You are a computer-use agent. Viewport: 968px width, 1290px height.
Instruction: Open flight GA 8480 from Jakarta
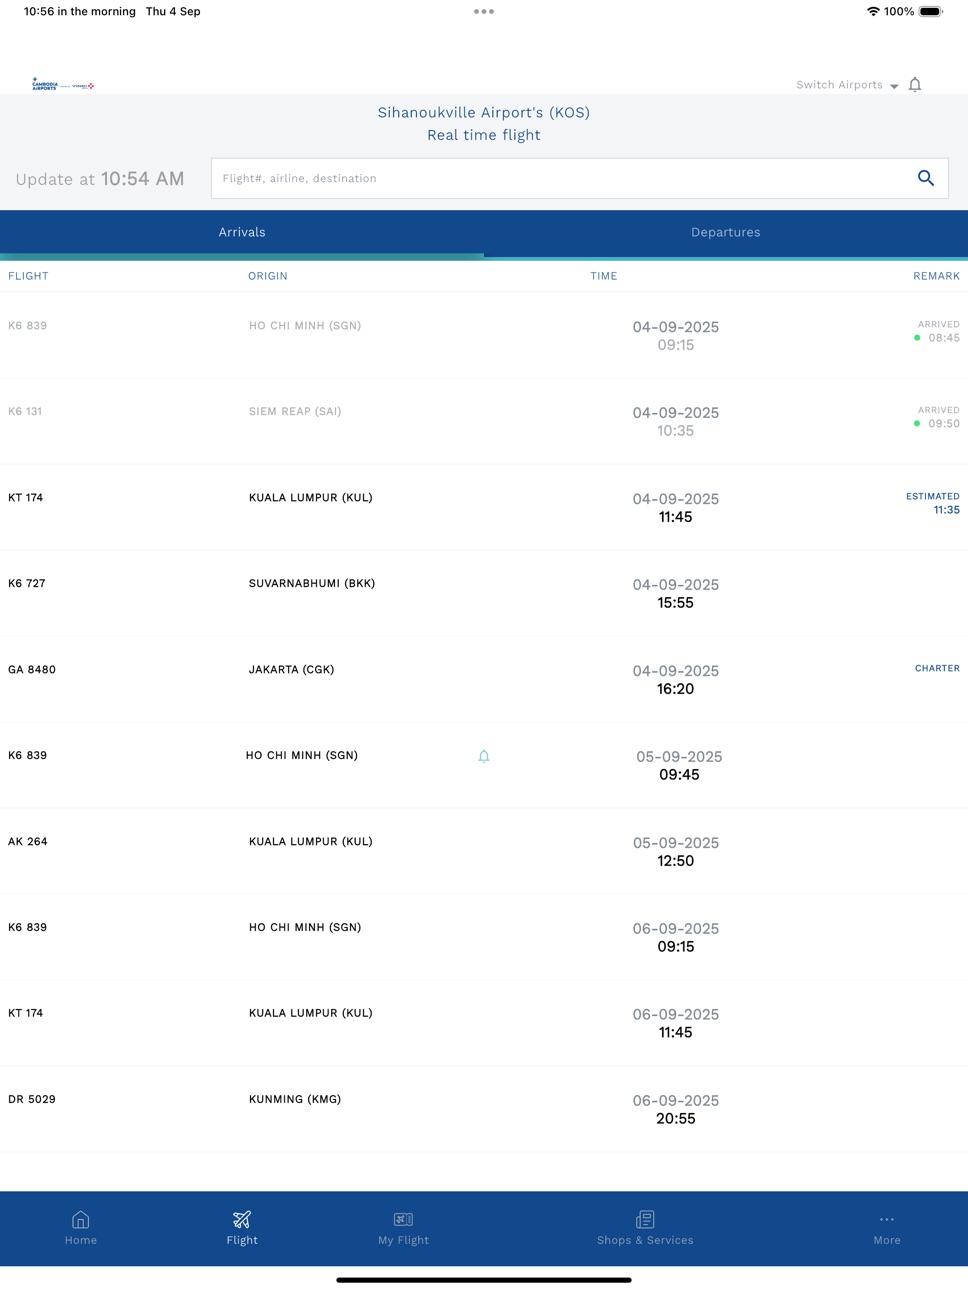coord(484,679)
